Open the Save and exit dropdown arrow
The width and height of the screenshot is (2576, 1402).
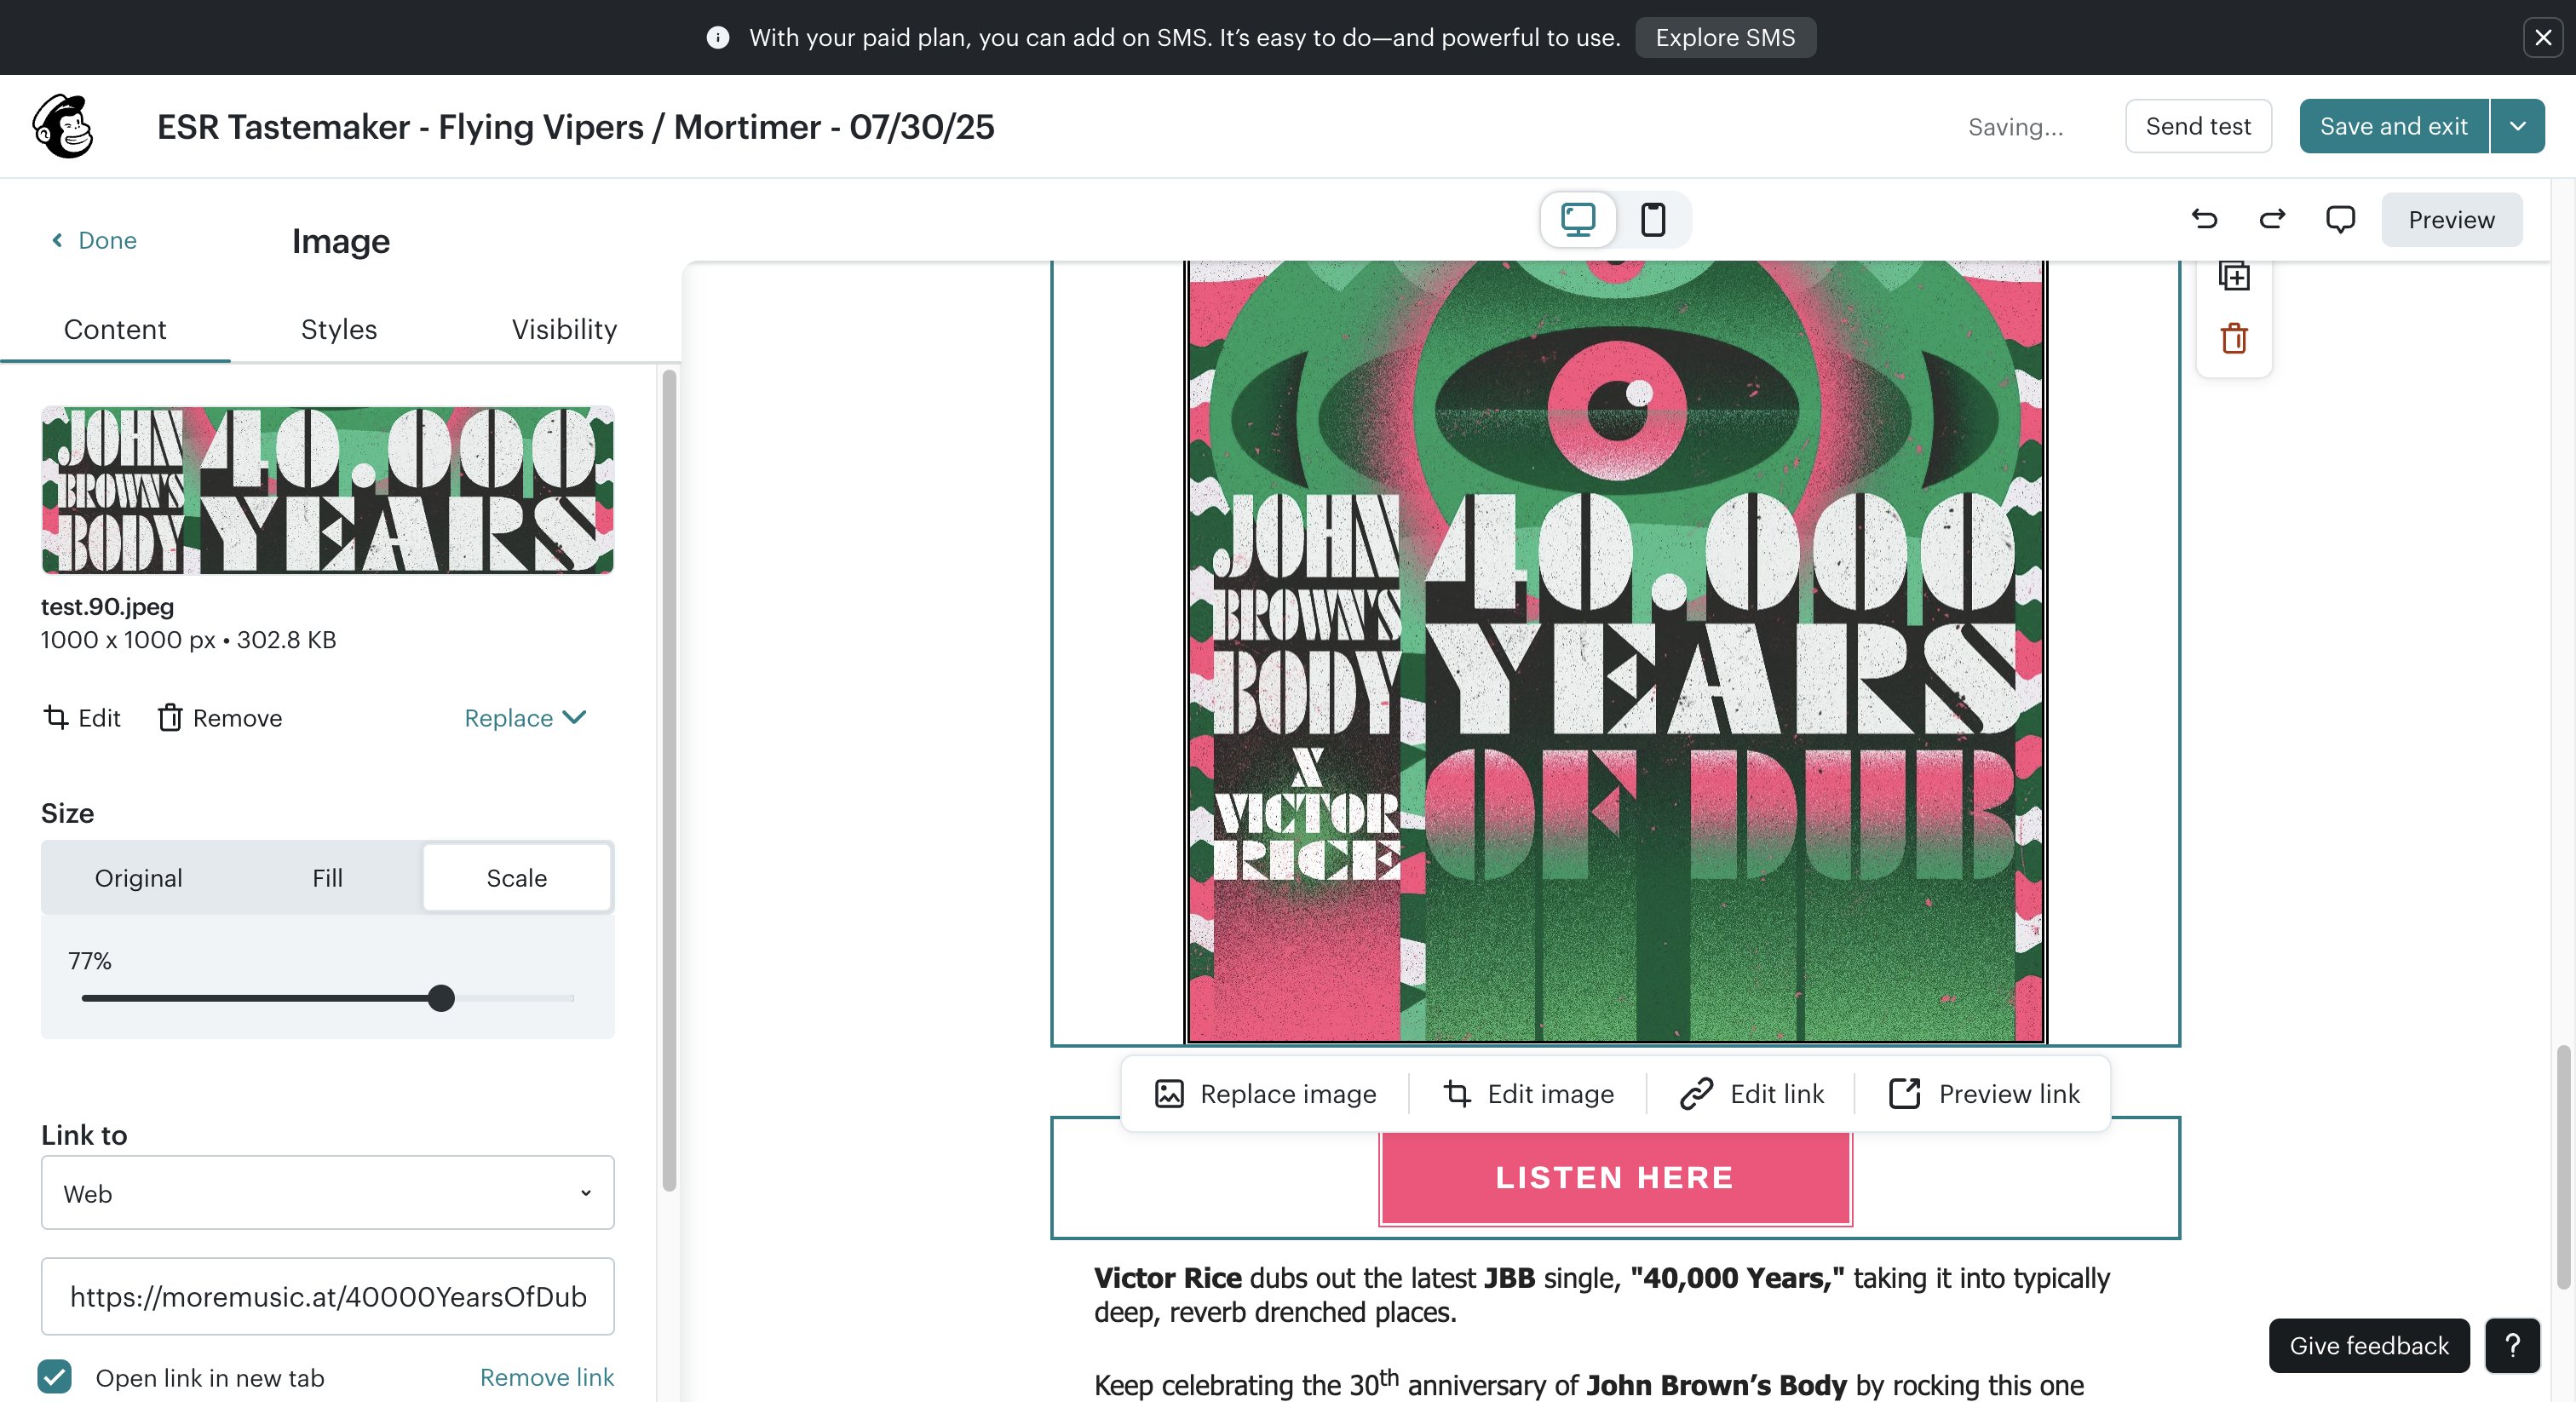2518,126
